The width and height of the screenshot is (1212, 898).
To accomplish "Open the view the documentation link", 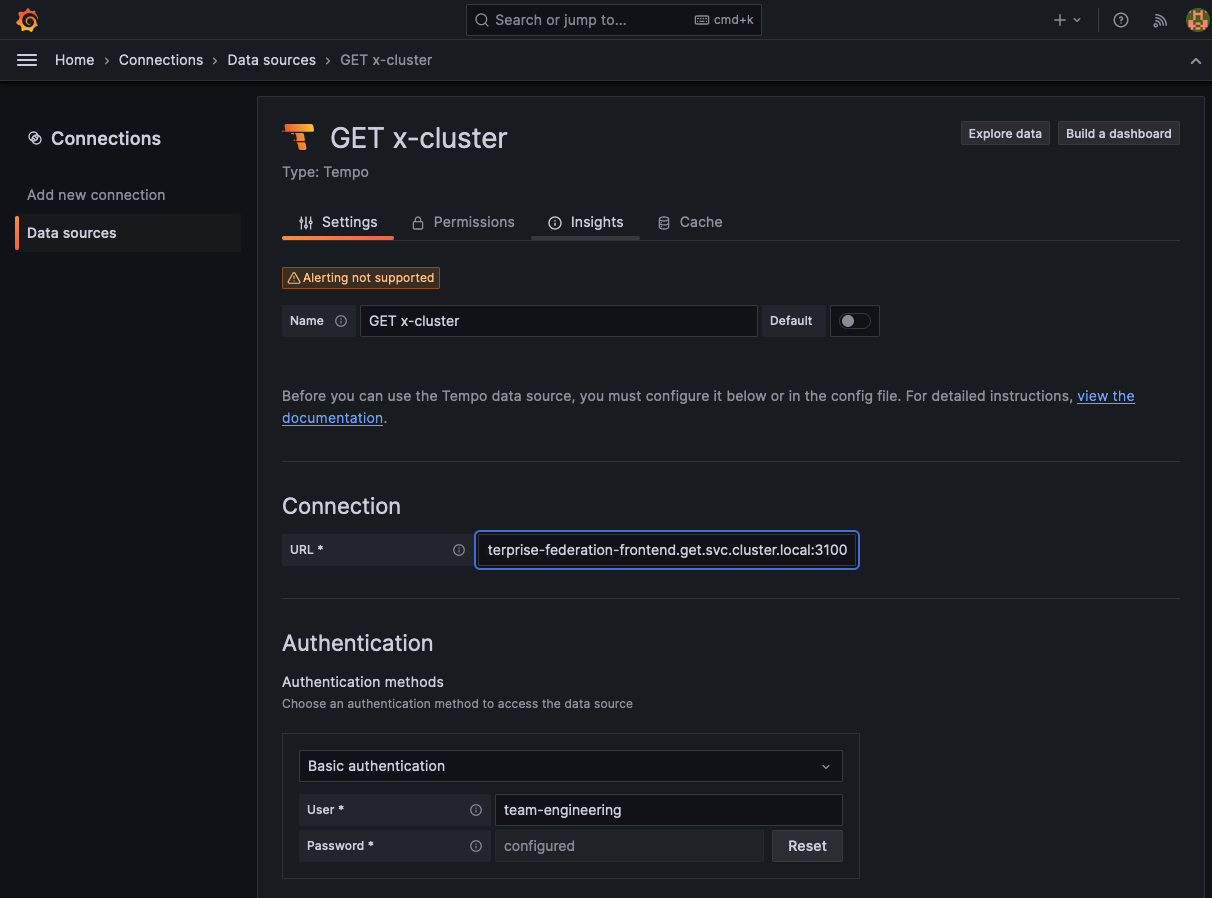I will (x=1105, y=396).
